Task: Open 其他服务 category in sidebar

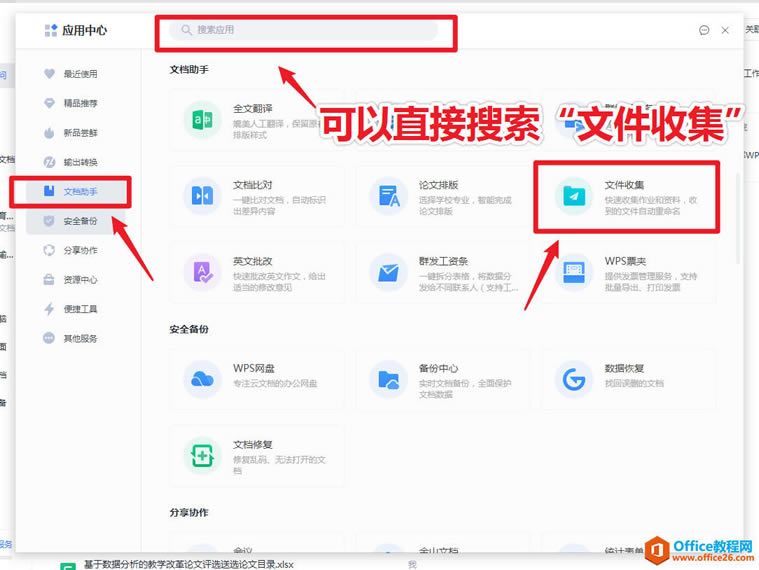Action: [x=80, y=338]
